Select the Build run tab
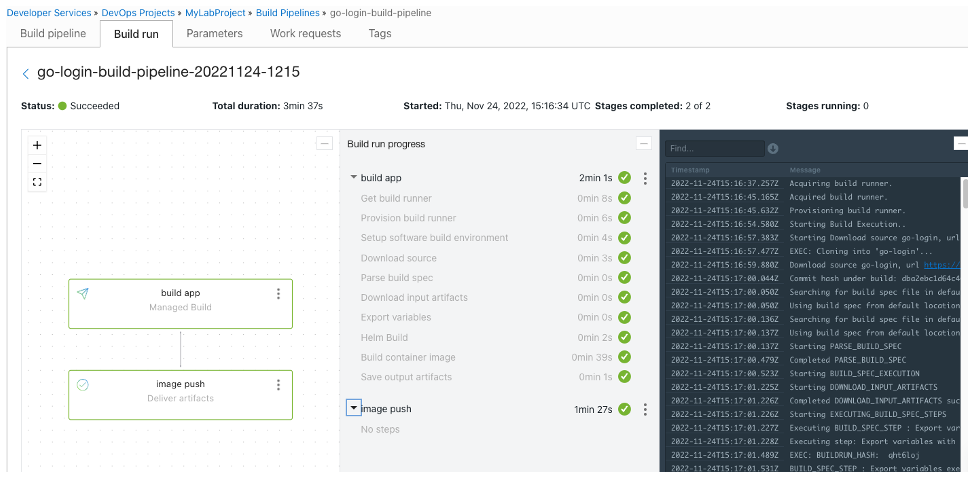This screenshot has height=490, width=978. coord(136,34)
